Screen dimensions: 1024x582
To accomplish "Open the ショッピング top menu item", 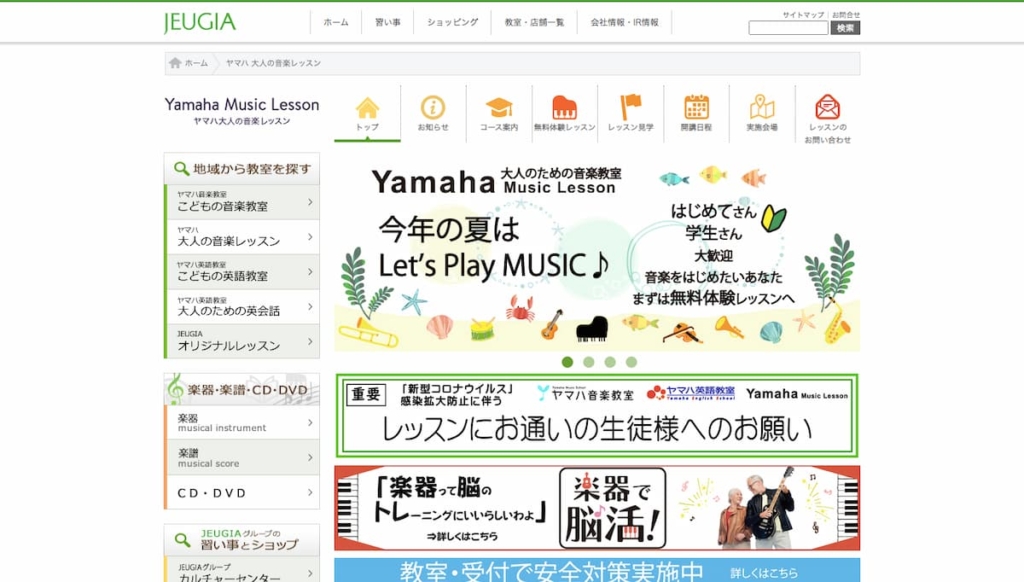I will click(452, 22).
